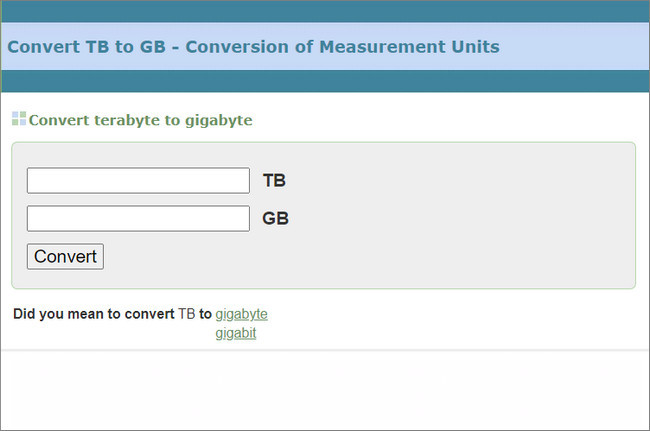Click the teal bar below the title
Image resolution: width=650 pixels, height=431 pixels.
coord(325,81)
